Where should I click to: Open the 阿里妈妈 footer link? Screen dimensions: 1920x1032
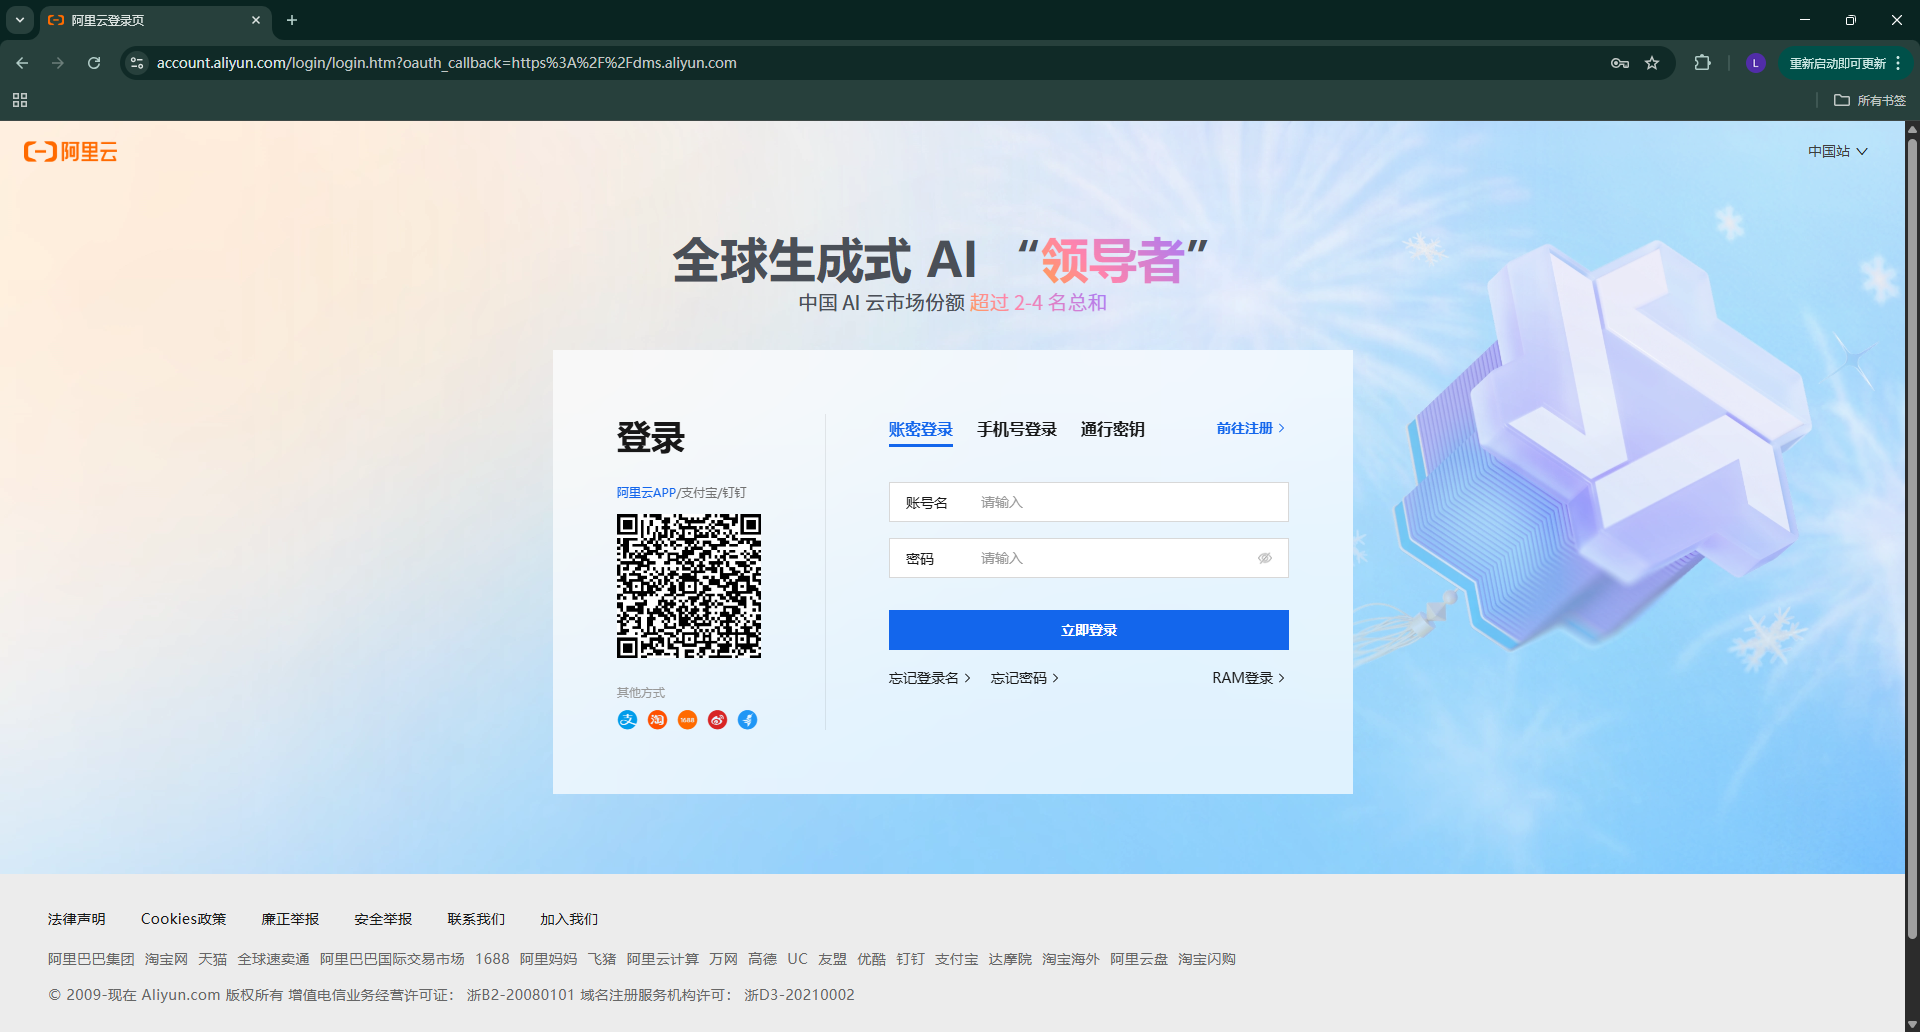549,959
